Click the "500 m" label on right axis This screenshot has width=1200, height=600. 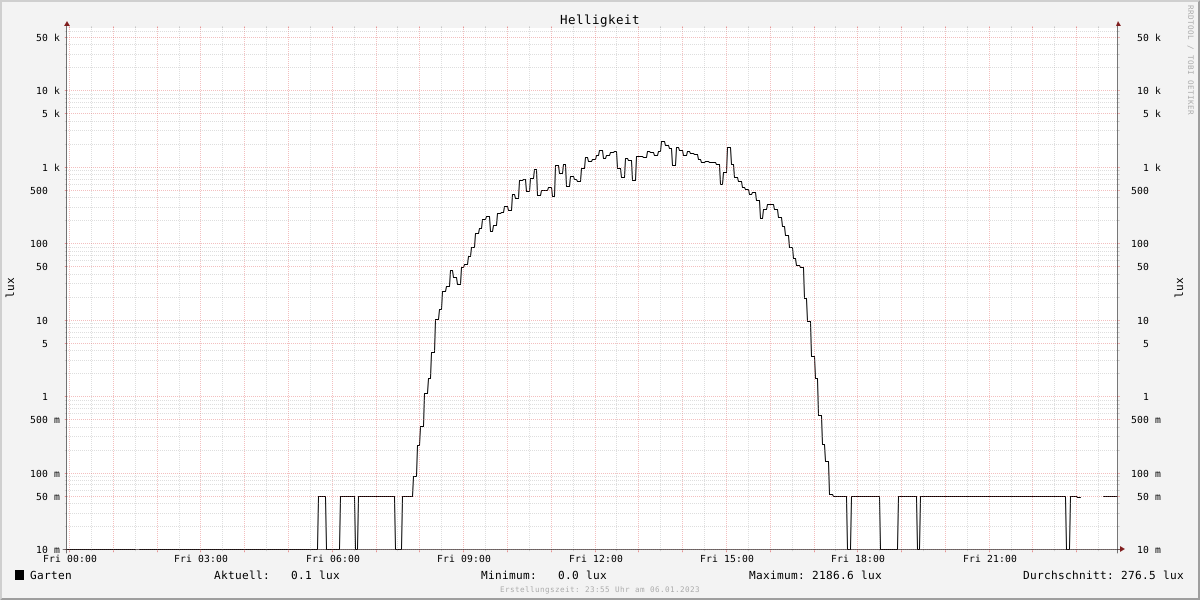(1146, 420)
